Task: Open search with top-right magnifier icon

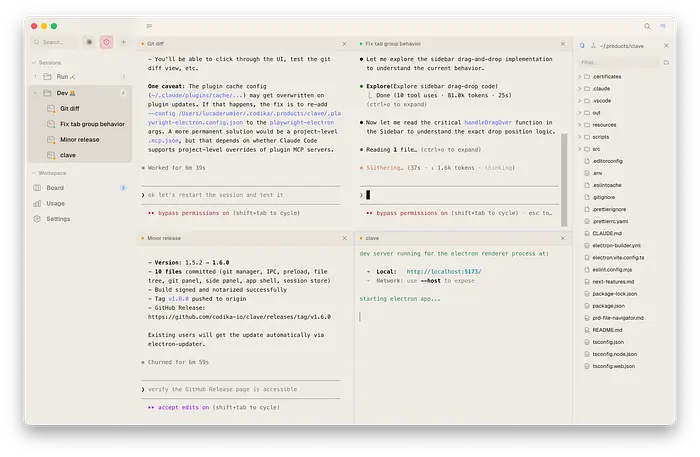Action: [x=646, y=26]
